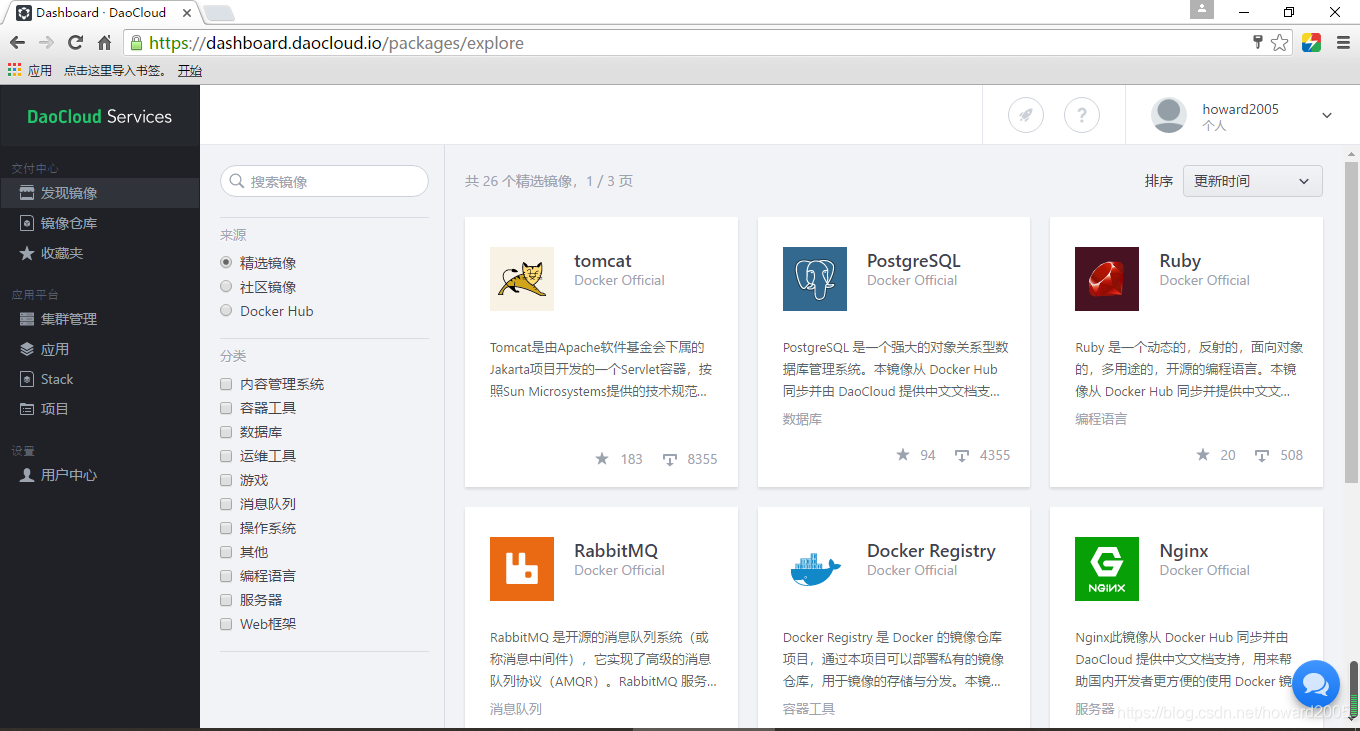The width and height of the screenshot is (1360, 731).
Task: Check the 容器工具 category checkbox
Action: [226, 408]
